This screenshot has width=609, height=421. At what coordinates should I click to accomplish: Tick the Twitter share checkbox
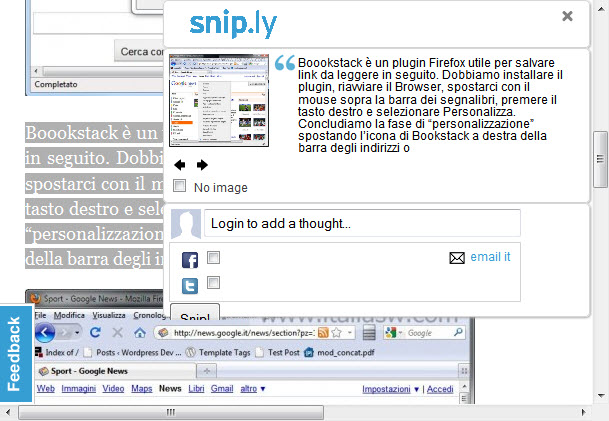[x=213, y=282]
